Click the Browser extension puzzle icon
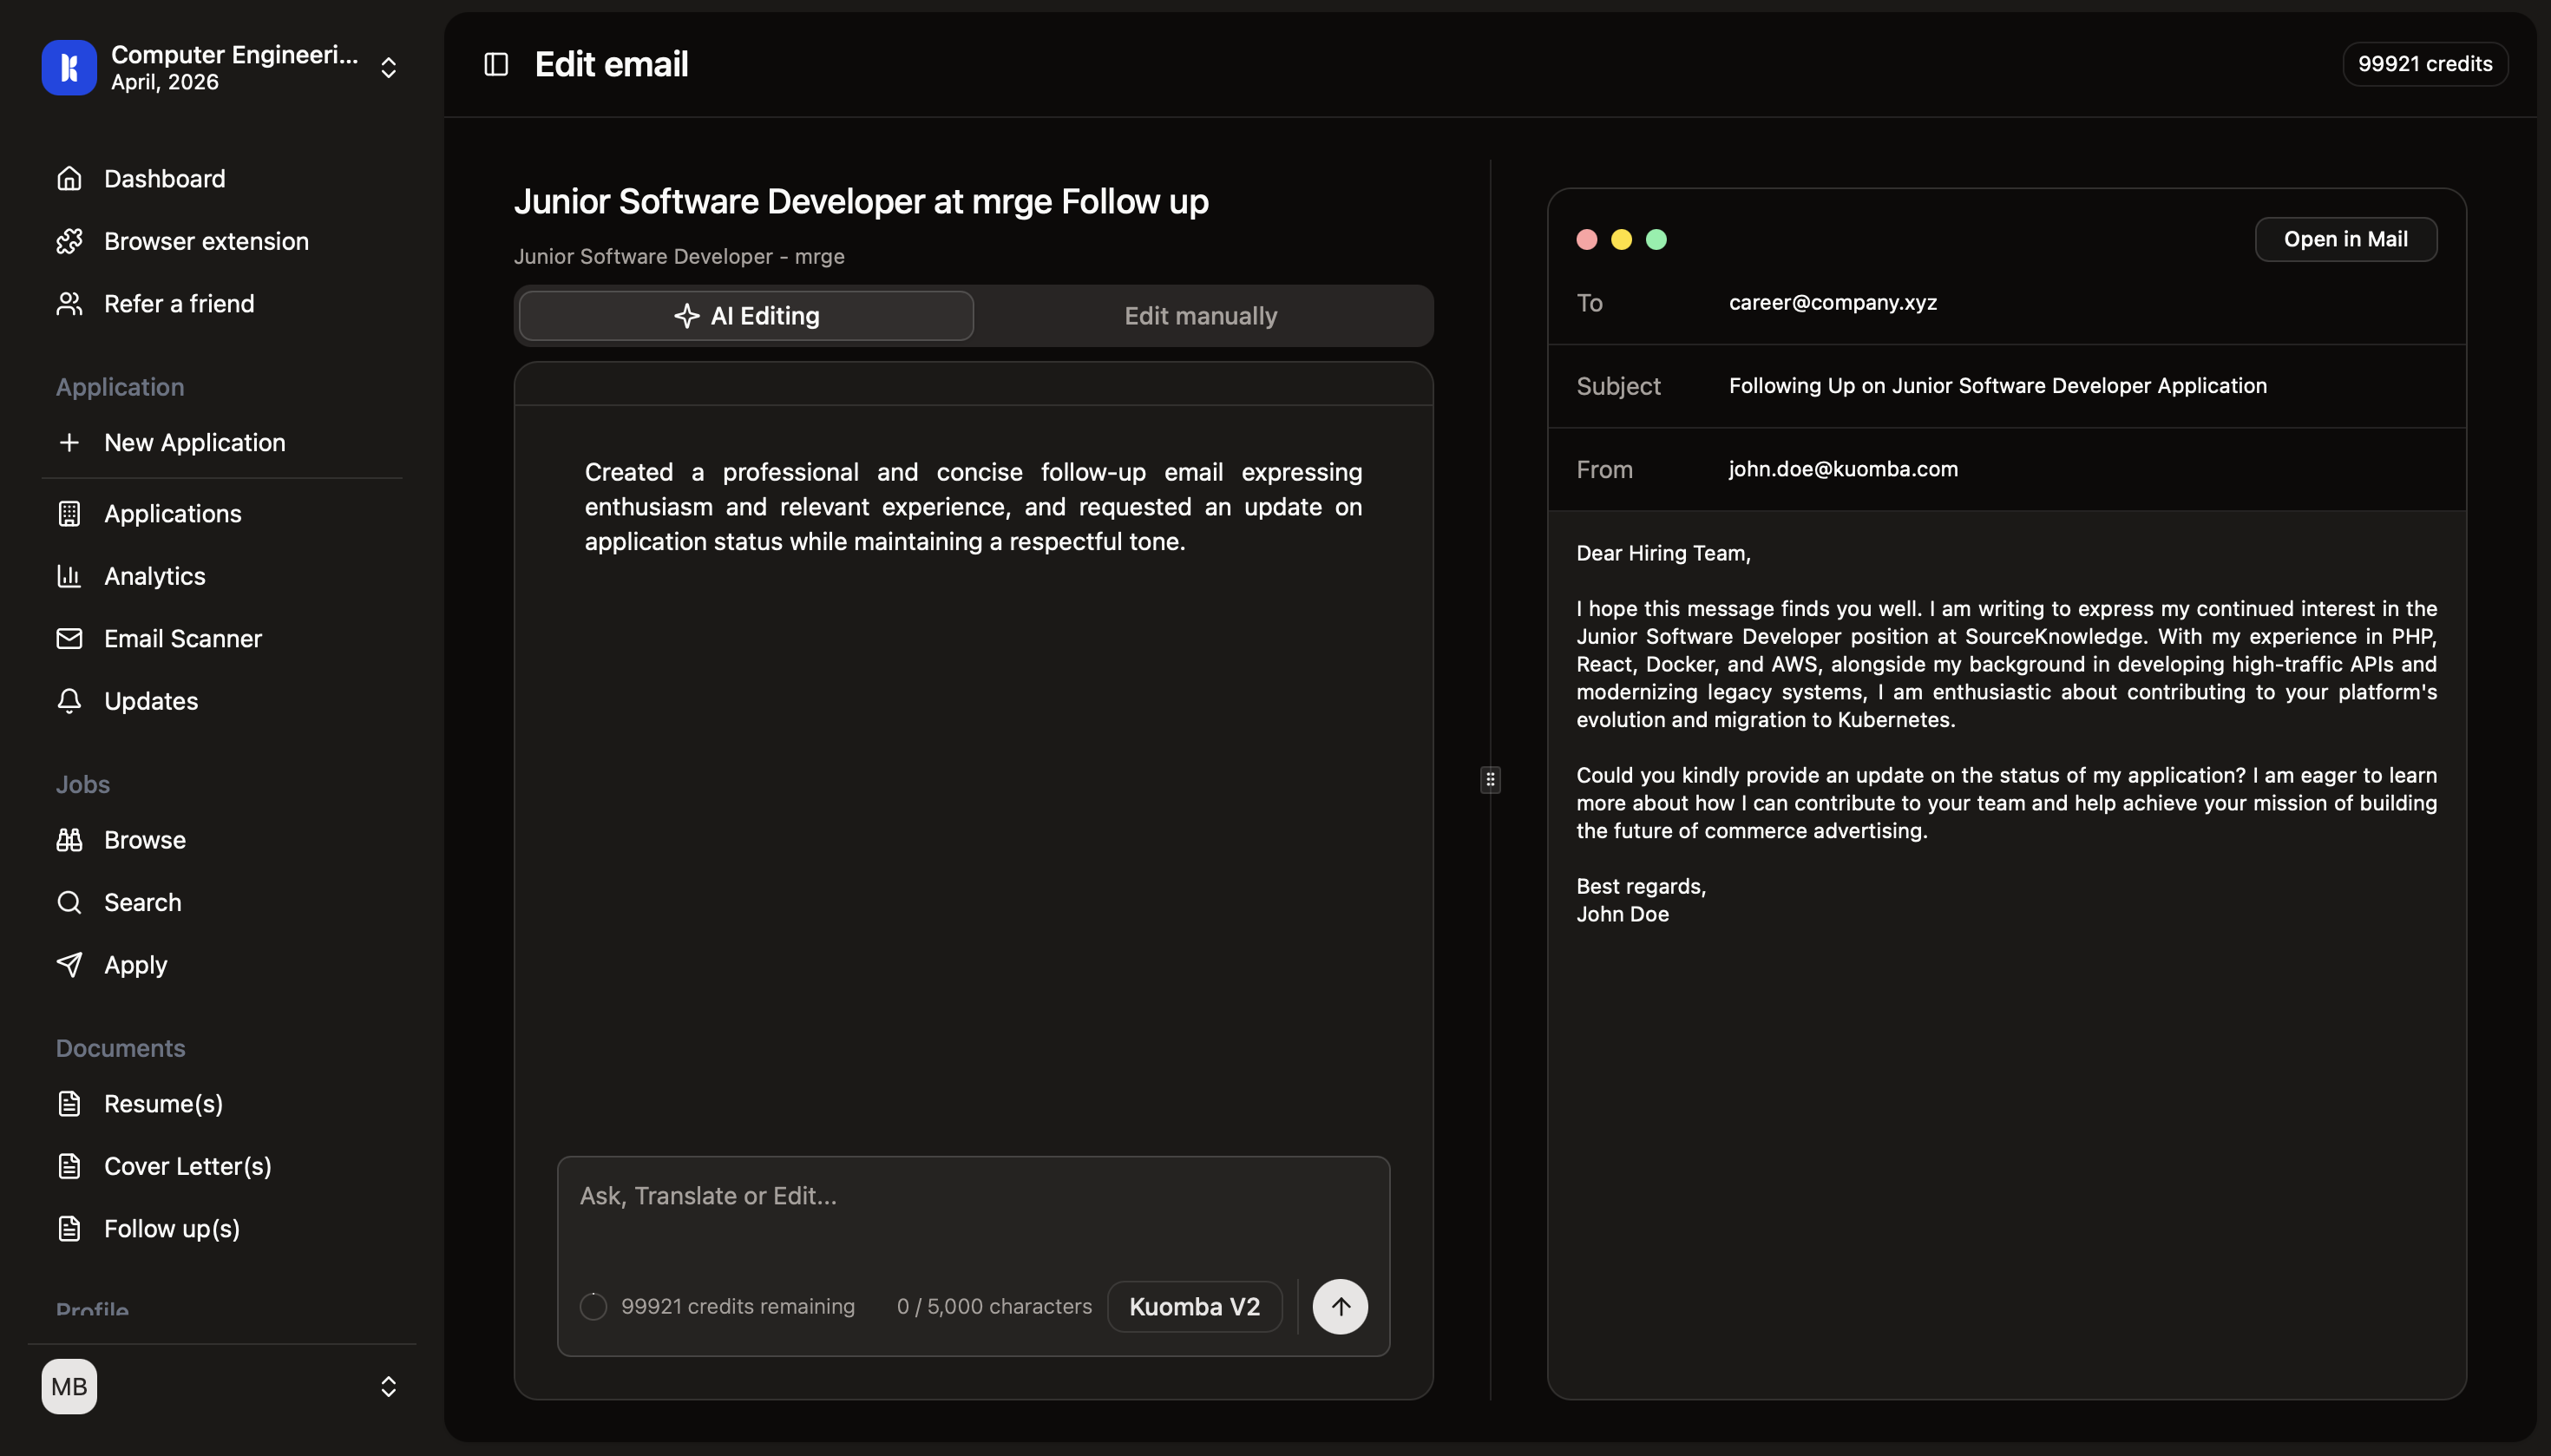The height and width of the screenshot is (1456, 2551). pyautogui.click(x=69, y=241)
